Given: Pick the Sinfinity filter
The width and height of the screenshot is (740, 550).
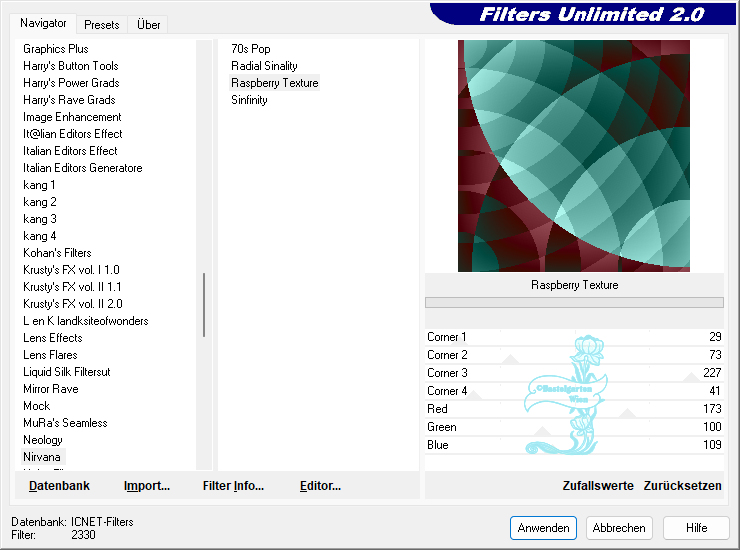Looking at the screenshot, I should point(250,100).
